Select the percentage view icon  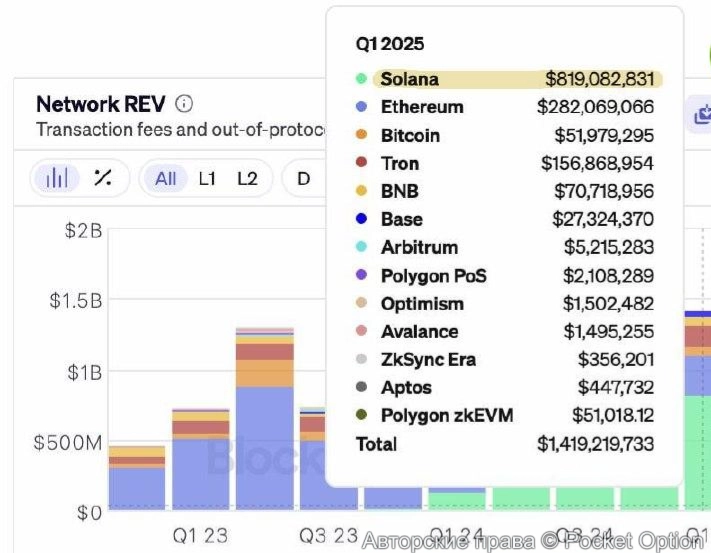102,178
